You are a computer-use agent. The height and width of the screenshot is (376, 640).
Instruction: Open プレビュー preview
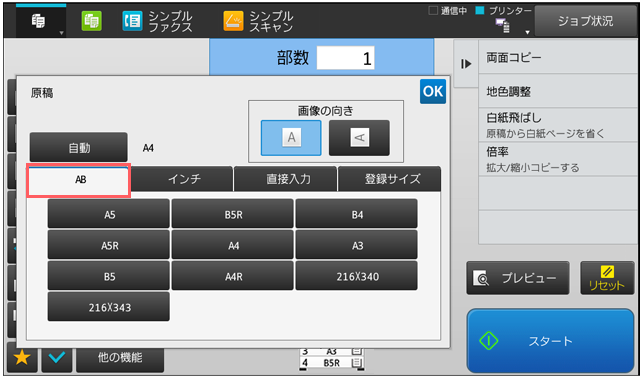[518, 278]
